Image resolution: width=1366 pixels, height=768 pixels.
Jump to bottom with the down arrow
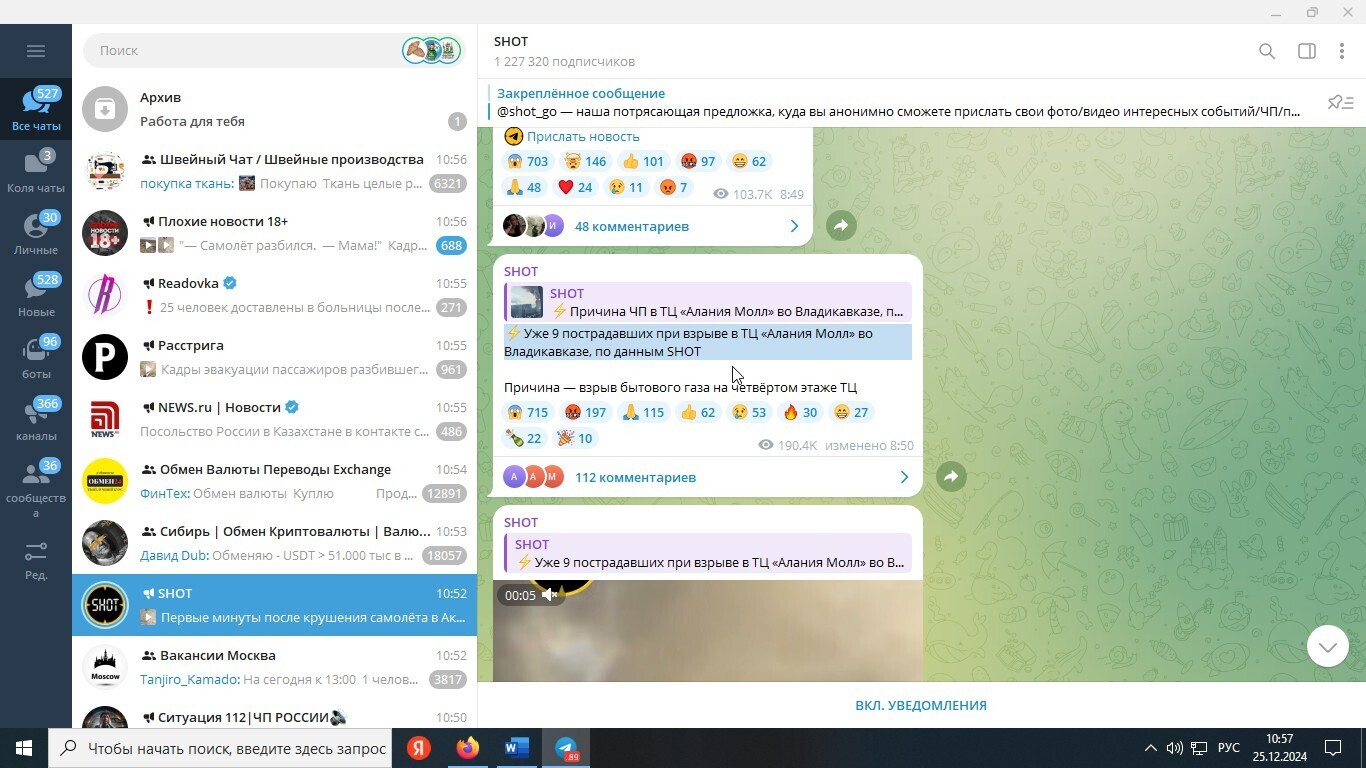[1327, 647]
